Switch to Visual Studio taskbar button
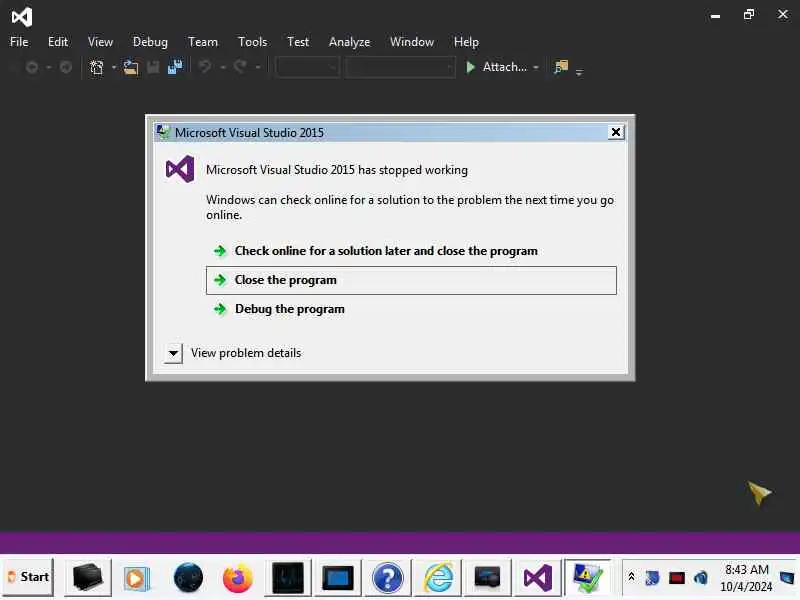The image size is (800, 600). pos(538,578)
